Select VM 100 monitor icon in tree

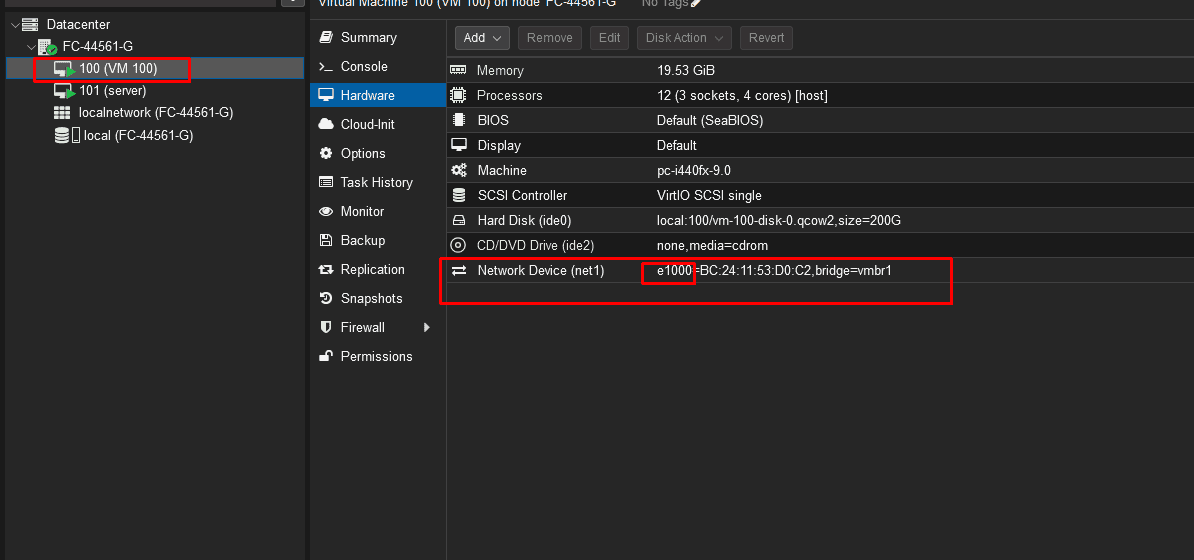click(x=64, y=69)
